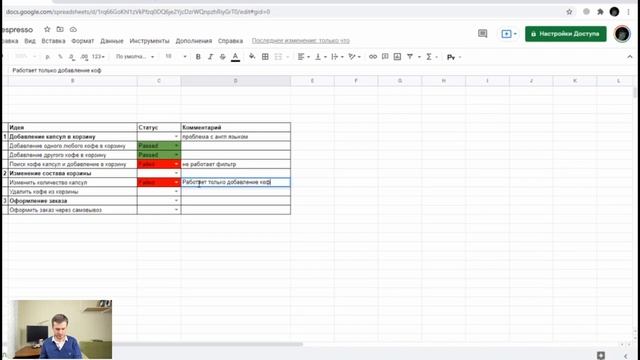This screenshot has width=640, height=360.
Task: Decrease decimal places
Action: pos(72,57)
